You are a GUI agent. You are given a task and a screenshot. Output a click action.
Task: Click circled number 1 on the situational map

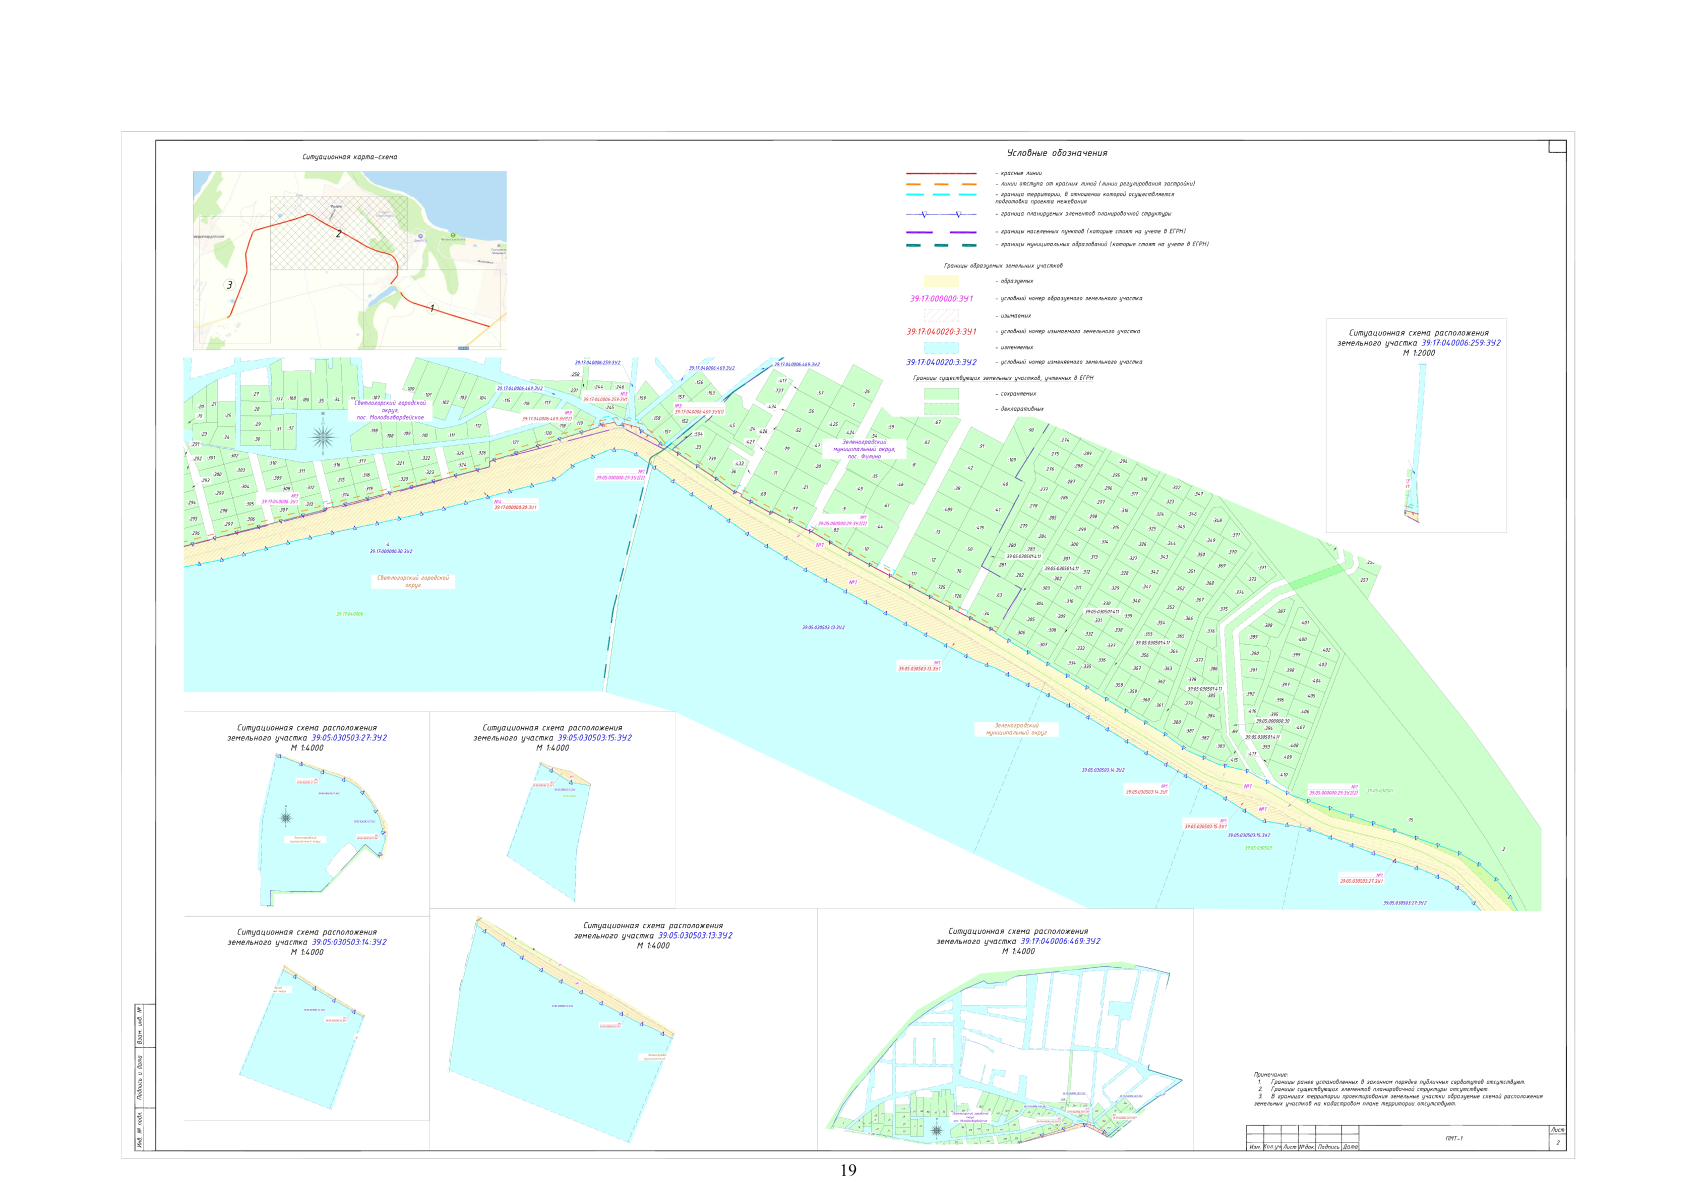431,308
